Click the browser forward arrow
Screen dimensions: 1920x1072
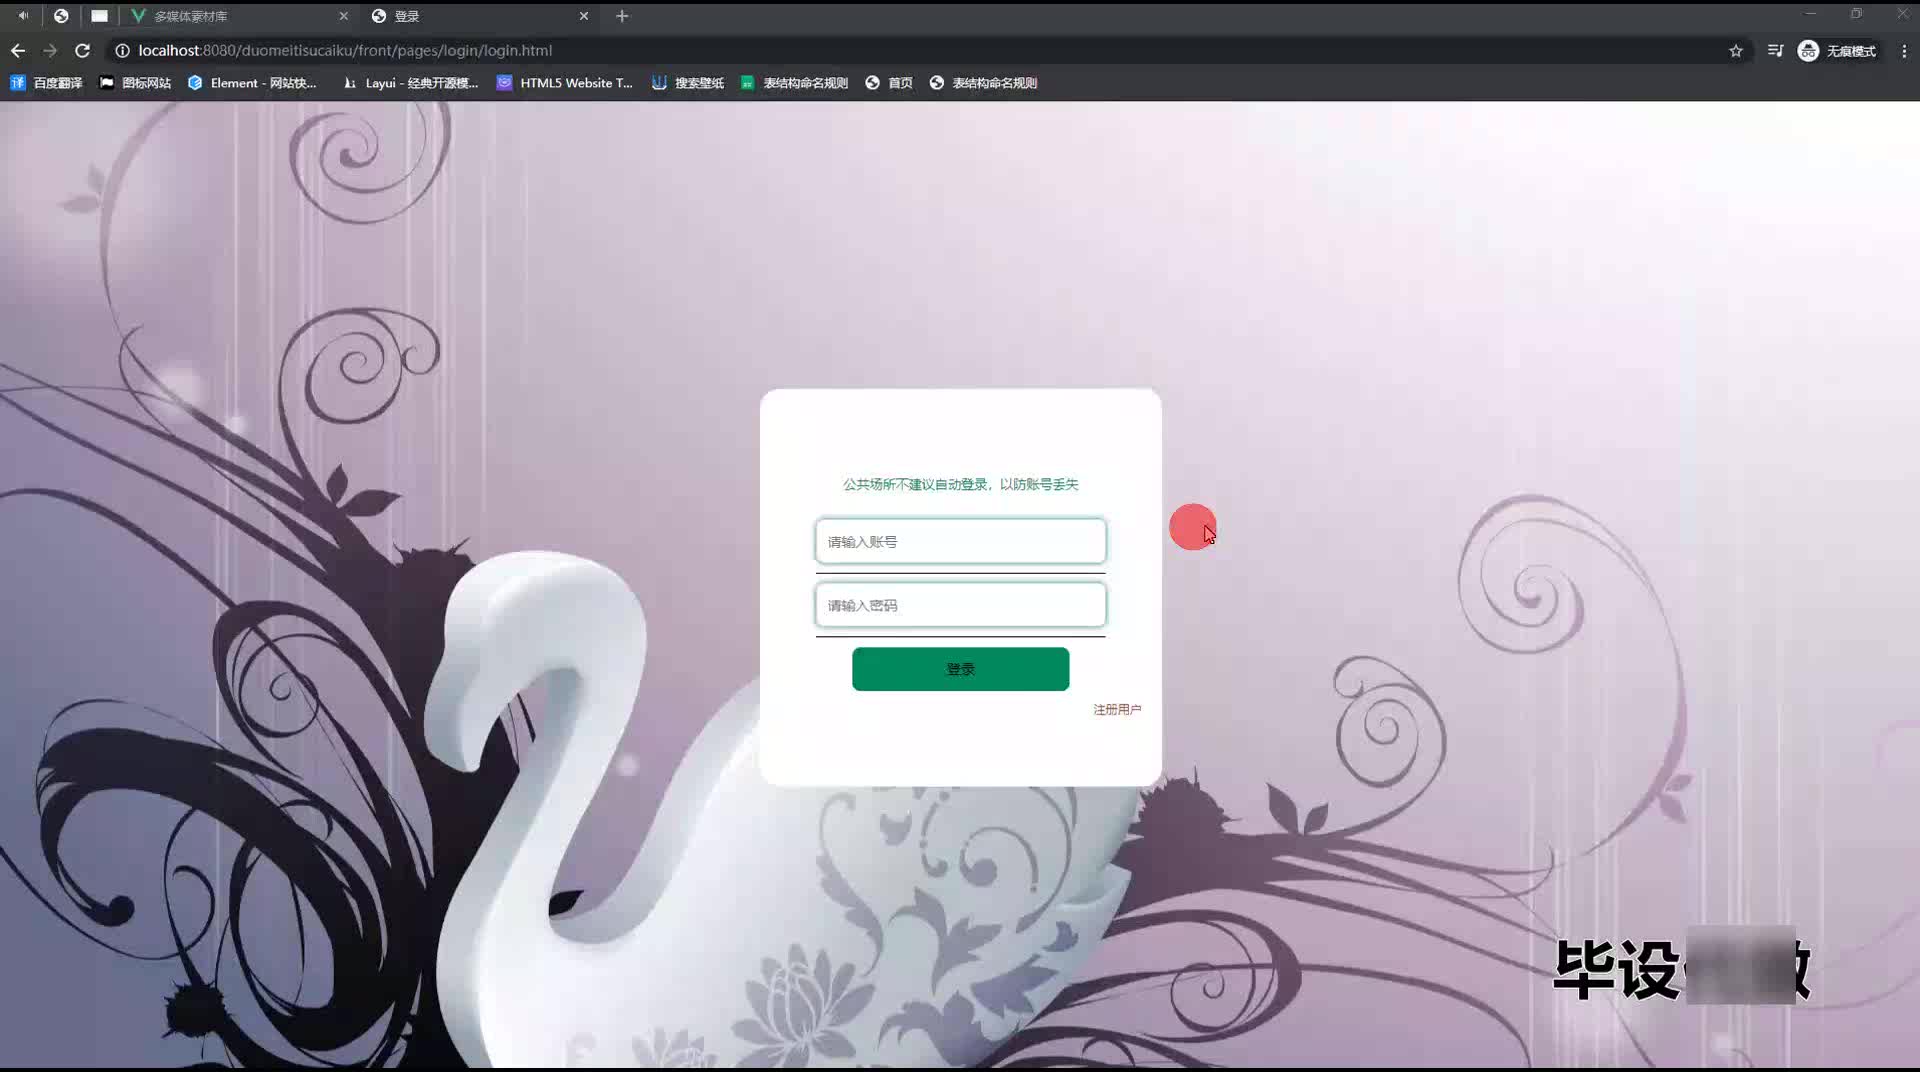50,50
